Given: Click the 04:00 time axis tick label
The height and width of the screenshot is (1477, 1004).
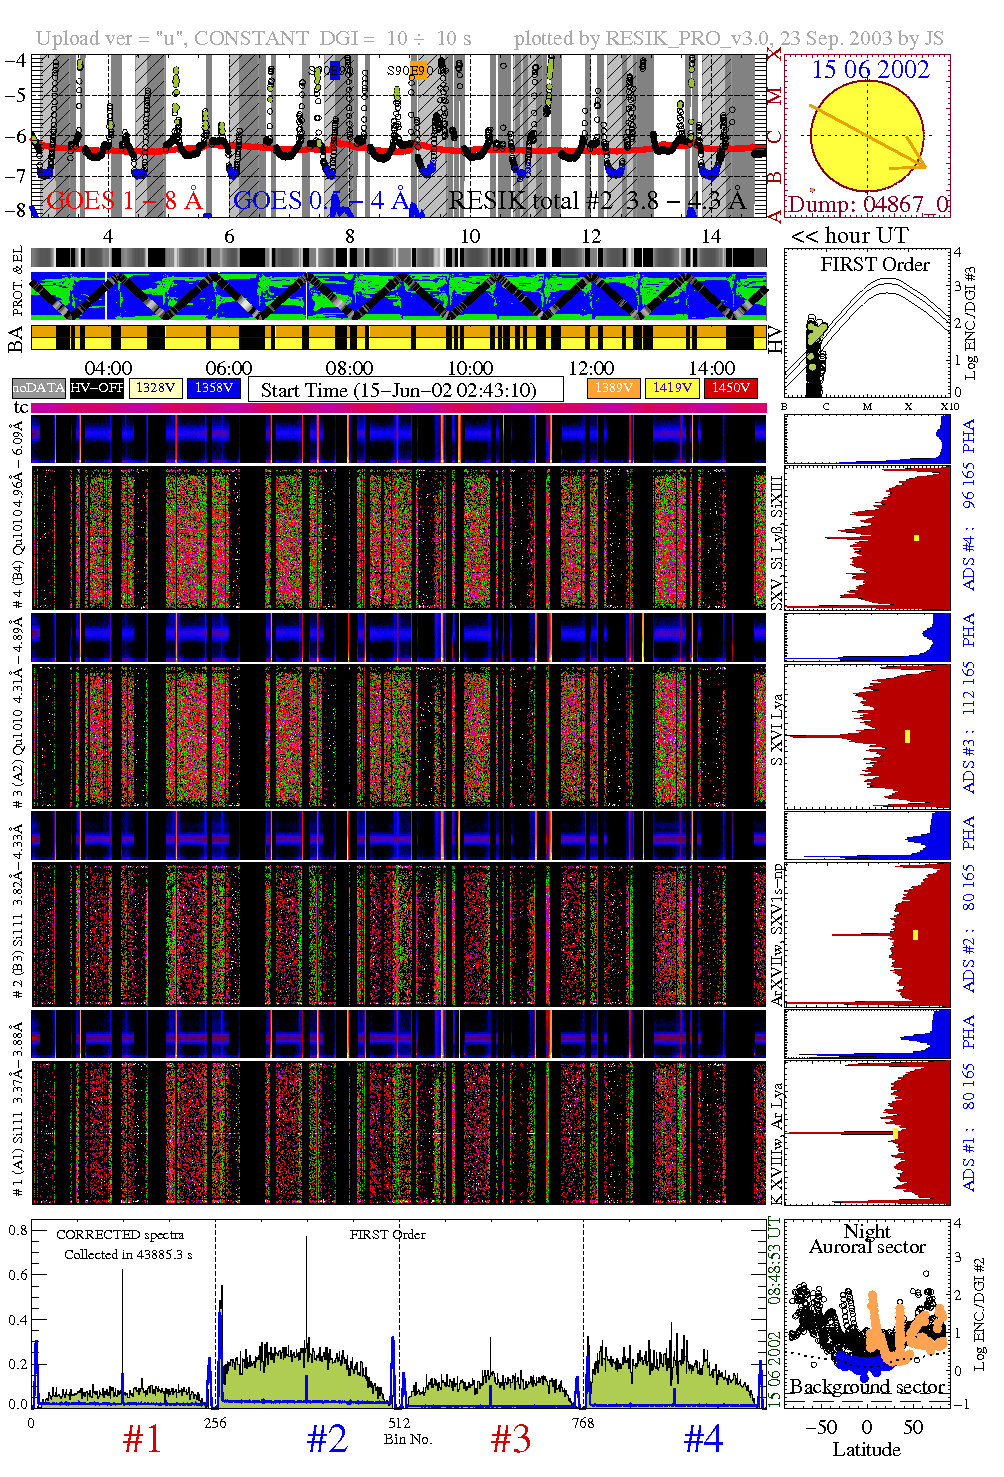Looking at the screenshot, I should pyautogui.click(x=108, y=368).
